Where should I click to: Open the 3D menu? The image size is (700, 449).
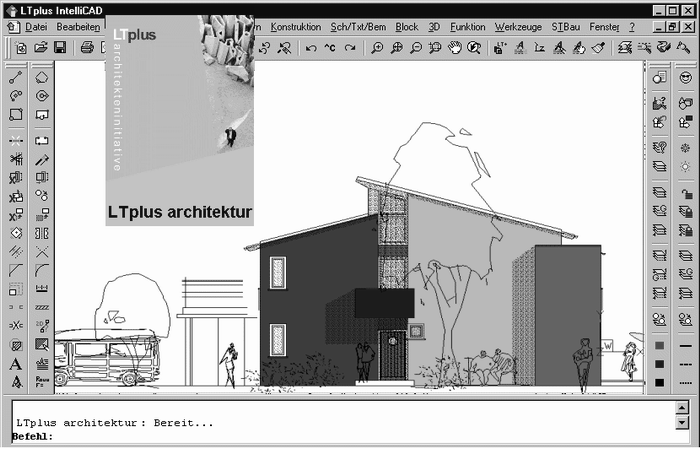click(x=434, y=27)
